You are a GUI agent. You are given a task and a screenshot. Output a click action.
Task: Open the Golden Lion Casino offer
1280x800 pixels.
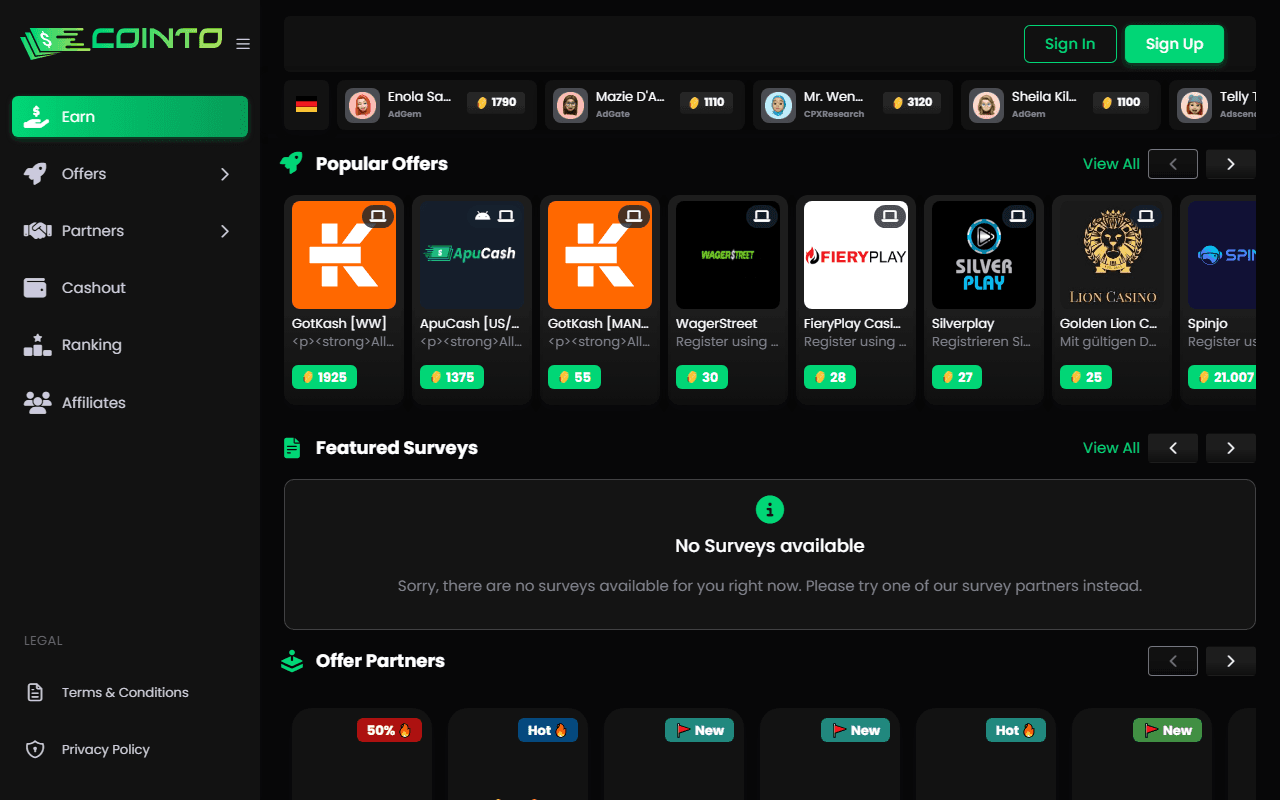pyautogui.click(x=1112, y=300)
